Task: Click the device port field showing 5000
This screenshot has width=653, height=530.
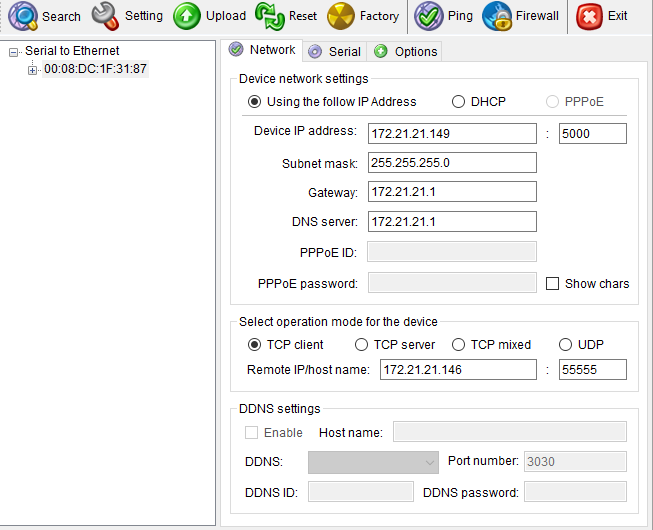Action: coord(593,134)
